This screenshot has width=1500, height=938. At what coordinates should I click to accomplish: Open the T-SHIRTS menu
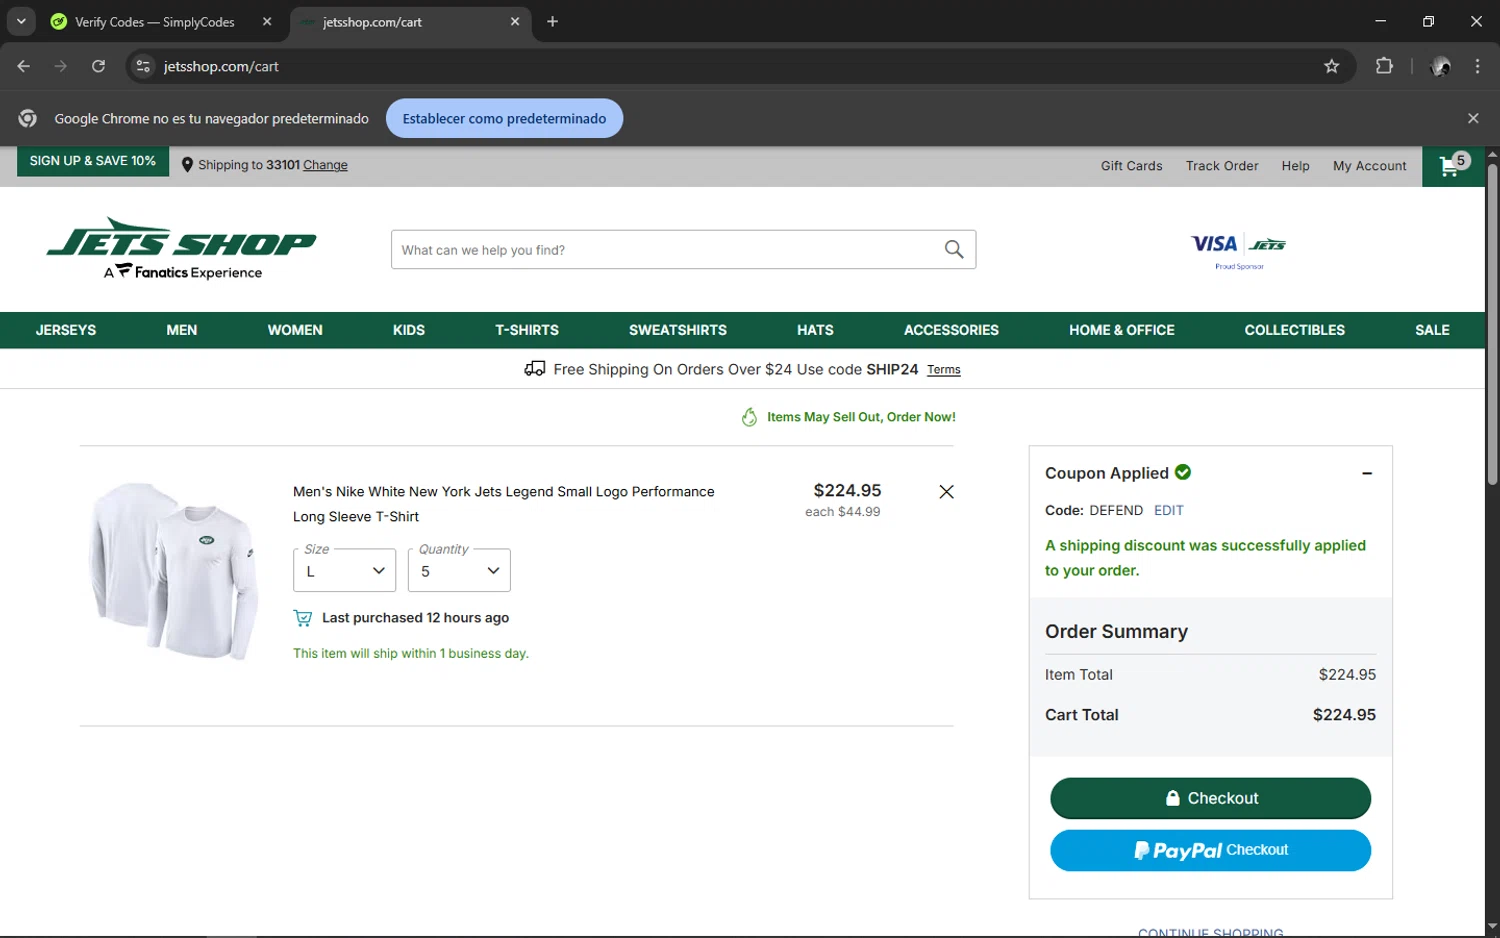[x=527, y=330]
